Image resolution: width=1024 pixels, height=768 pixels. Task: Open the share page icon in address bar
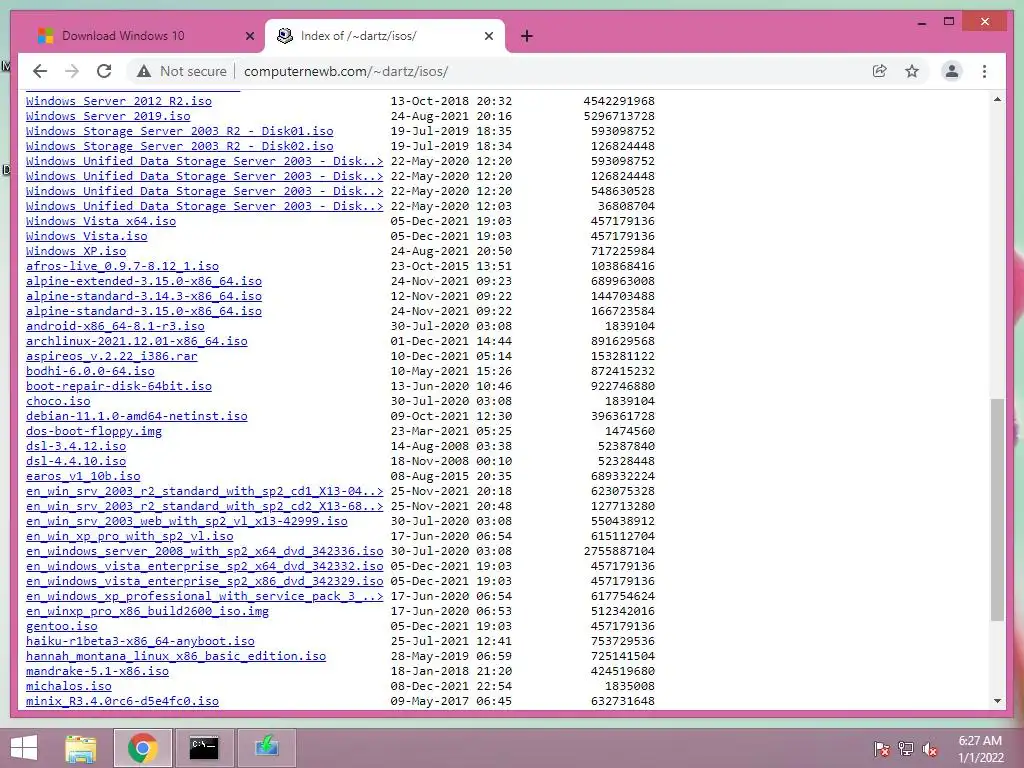click(x=880, y=71)
